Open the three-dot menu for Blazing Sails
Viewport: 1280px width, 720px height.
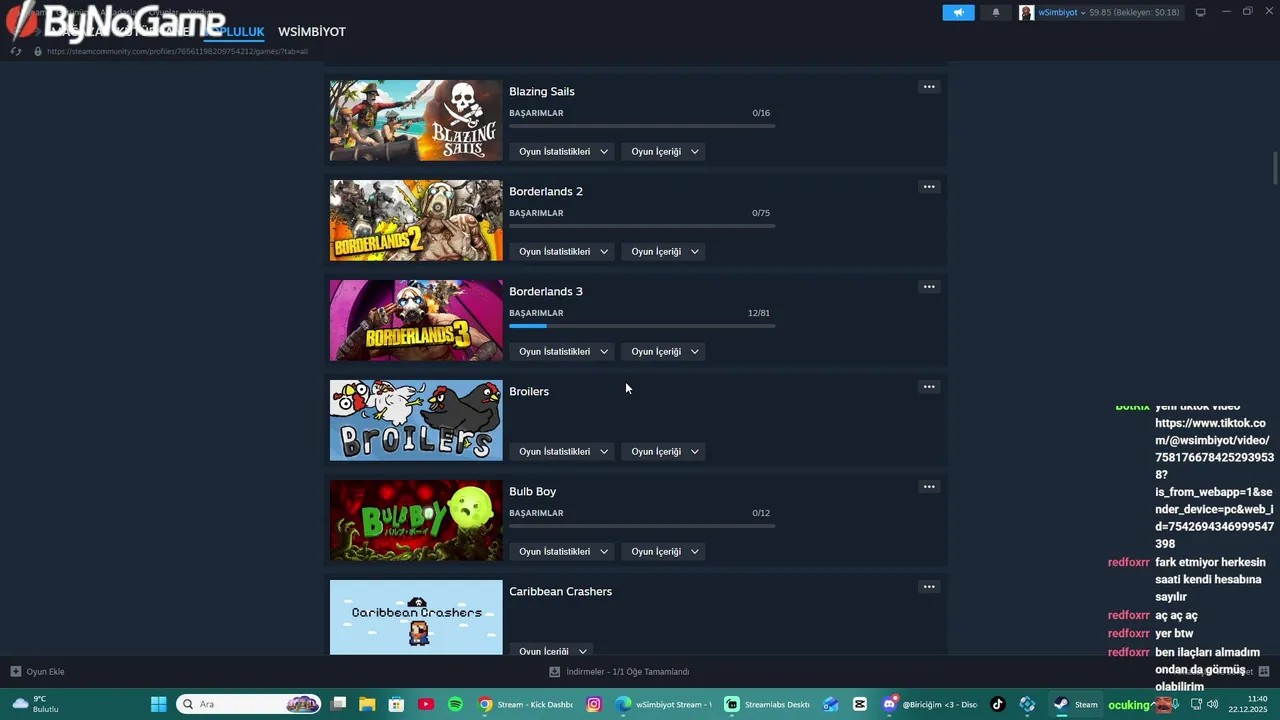click(929, 87)
